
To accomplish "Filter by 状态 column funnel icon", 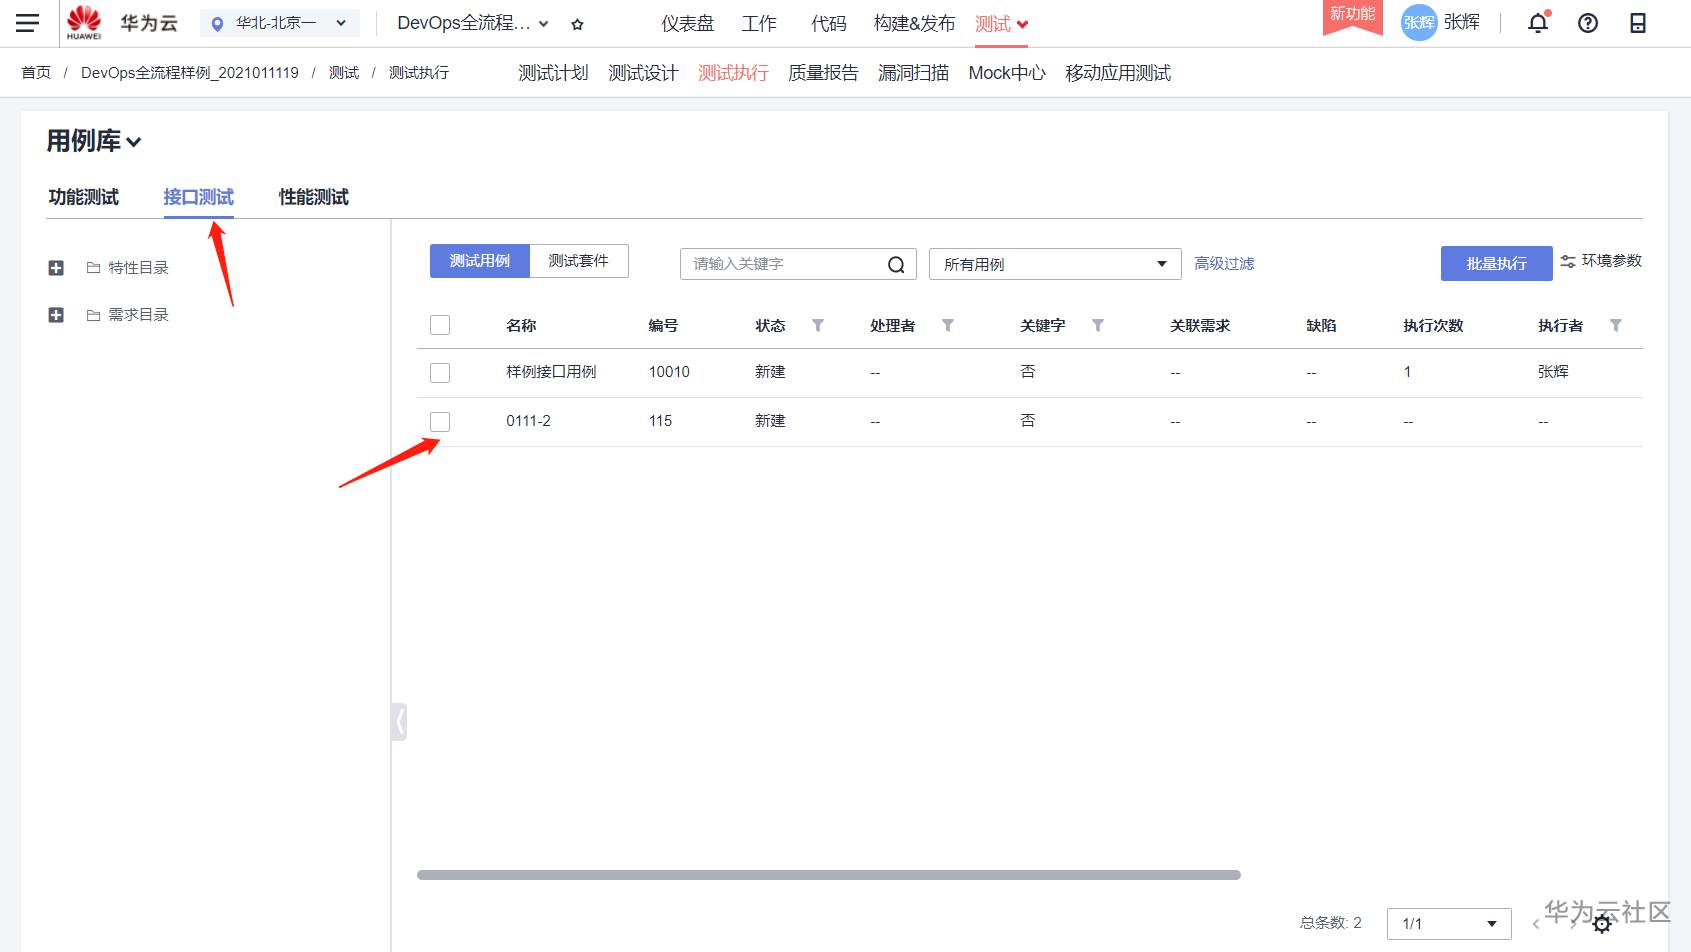I will pos(818,325).
